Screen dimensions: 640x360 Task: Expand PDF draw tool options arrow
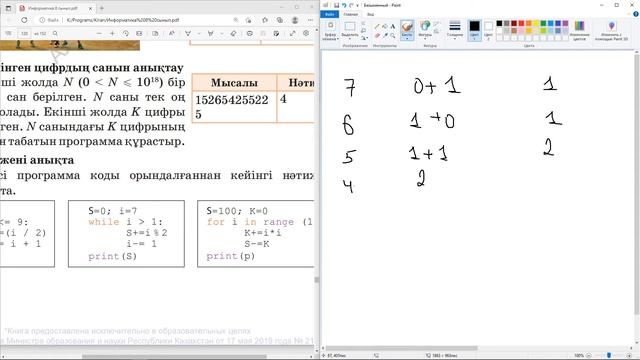[199, 33]
